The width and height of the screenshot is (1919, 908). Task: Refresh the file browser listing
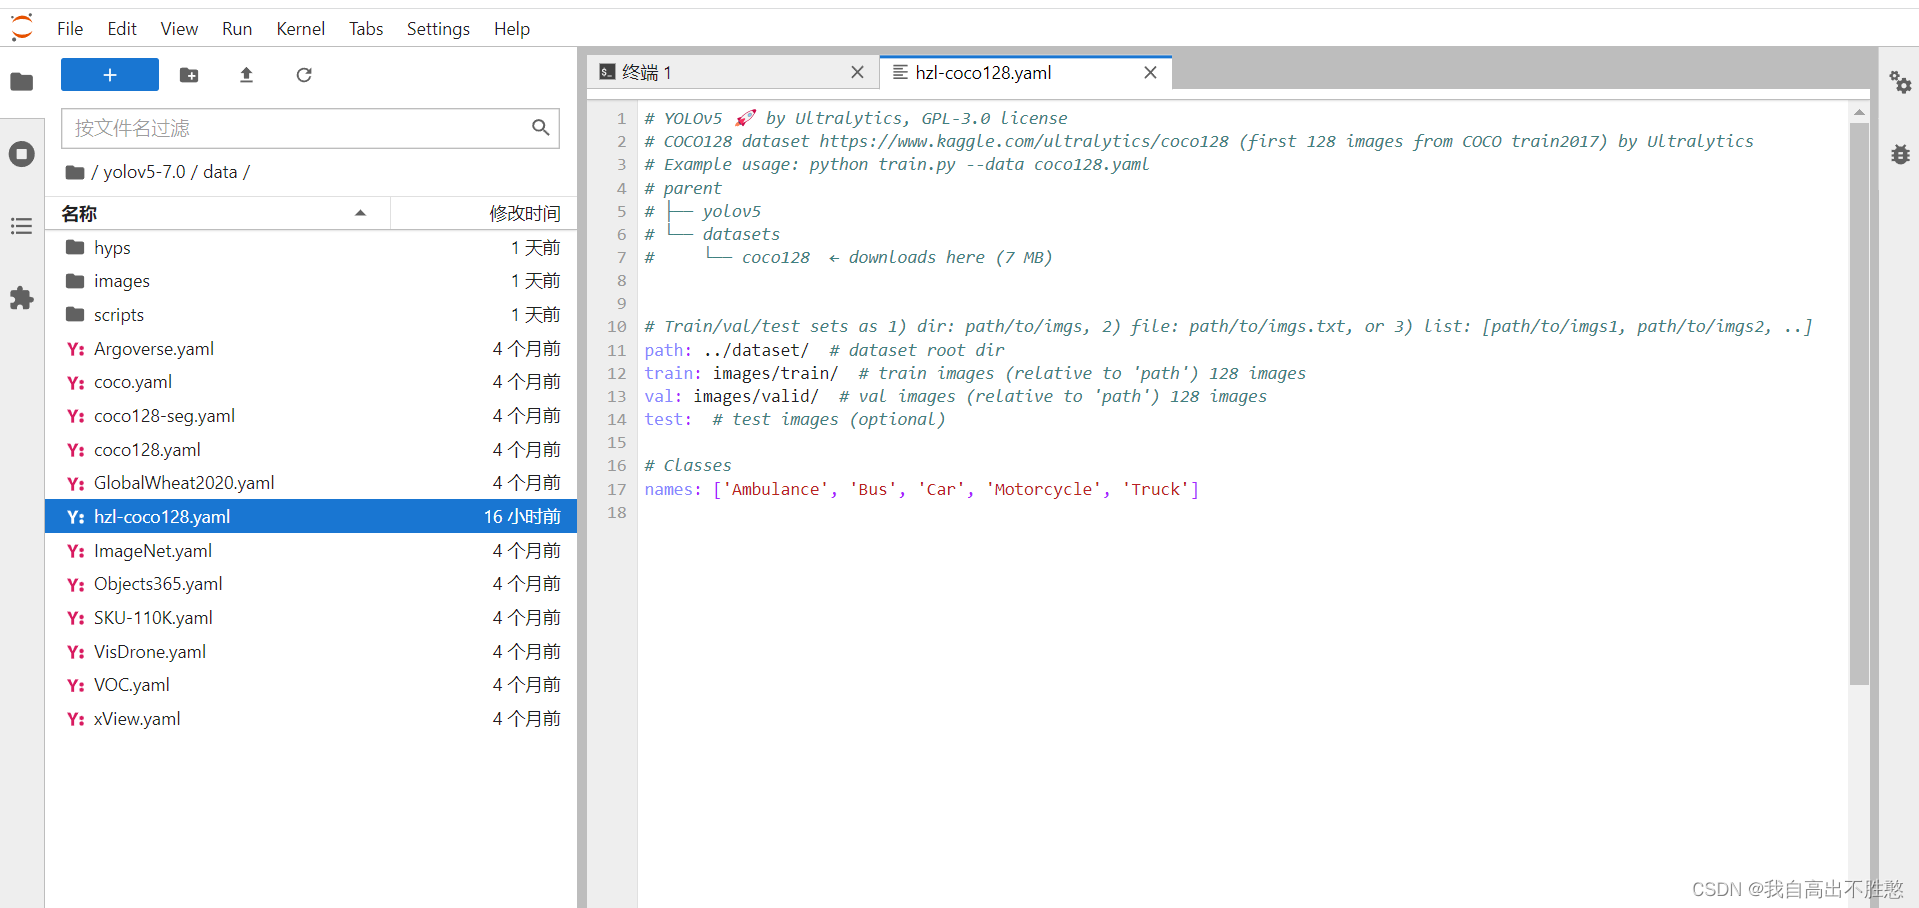click(x=304, y=75)
